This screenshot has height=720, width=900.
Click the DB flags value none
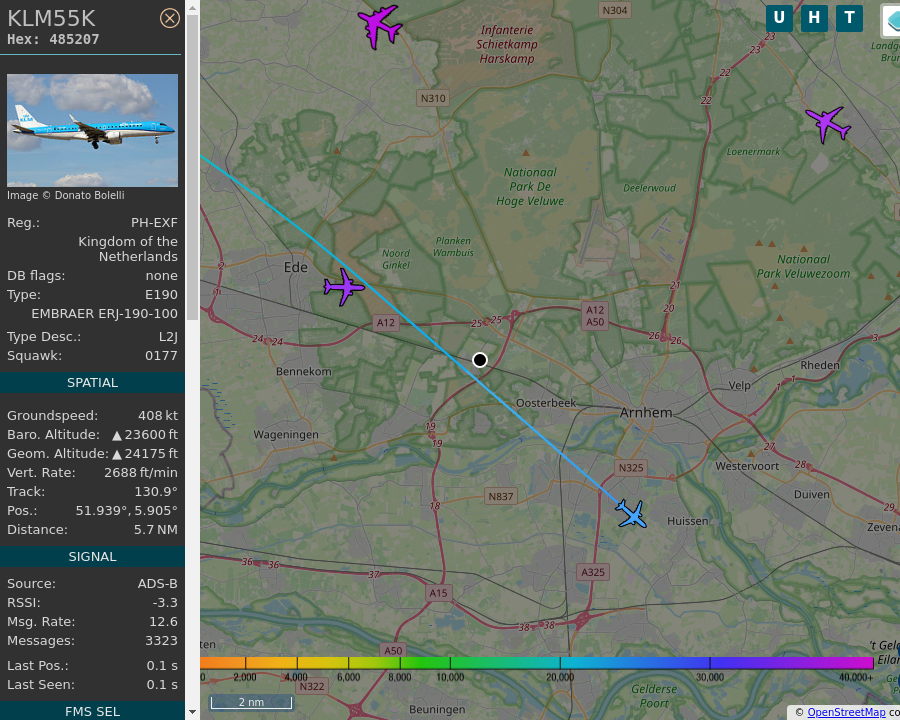161,276
